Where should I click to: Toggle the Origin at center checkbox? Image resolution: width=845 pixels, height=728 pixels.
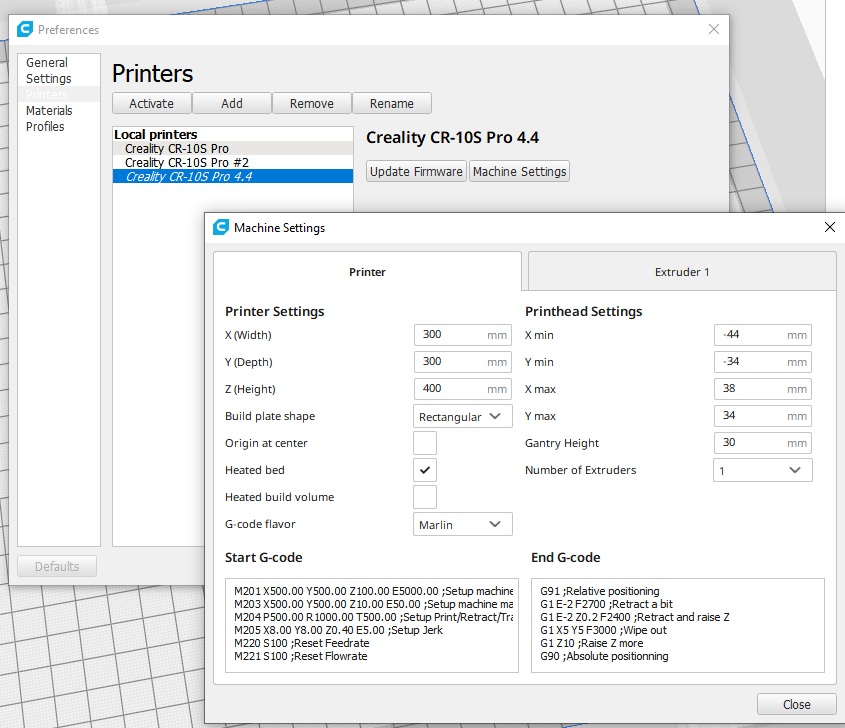(425, 443)
